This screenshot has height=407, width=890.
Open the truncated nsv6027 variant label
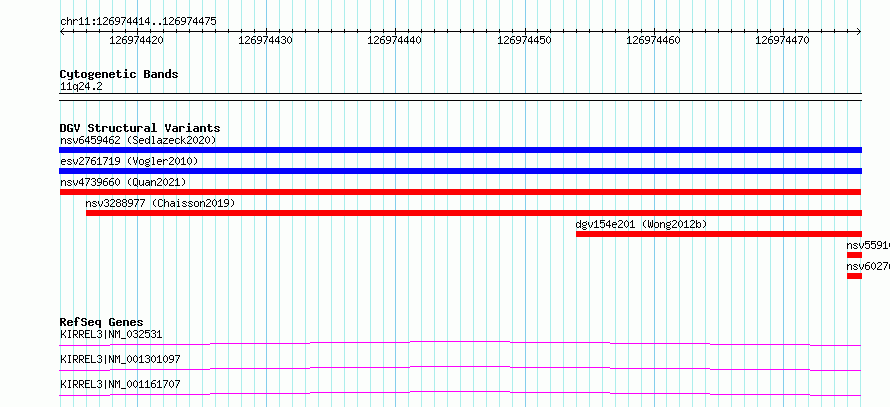[868, 266]
